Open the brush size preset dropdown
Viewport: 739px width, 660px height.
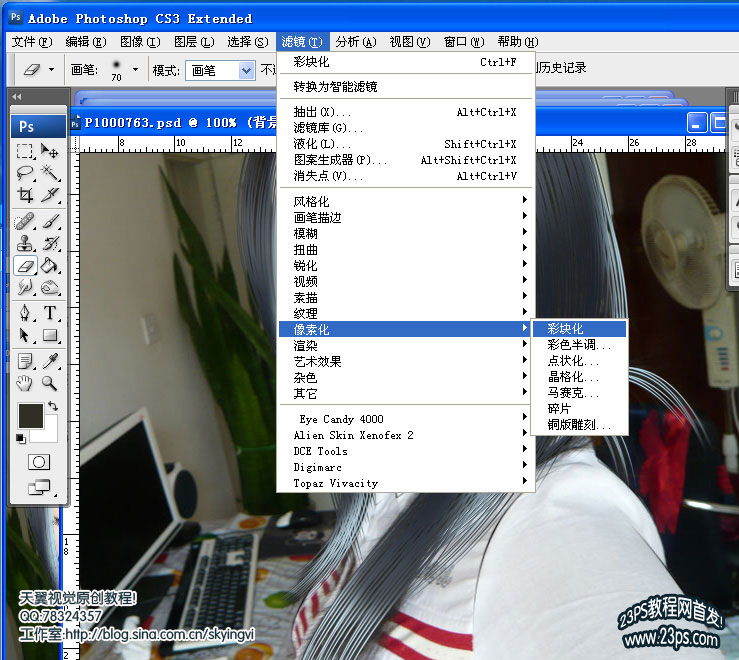tap(135, 70)
